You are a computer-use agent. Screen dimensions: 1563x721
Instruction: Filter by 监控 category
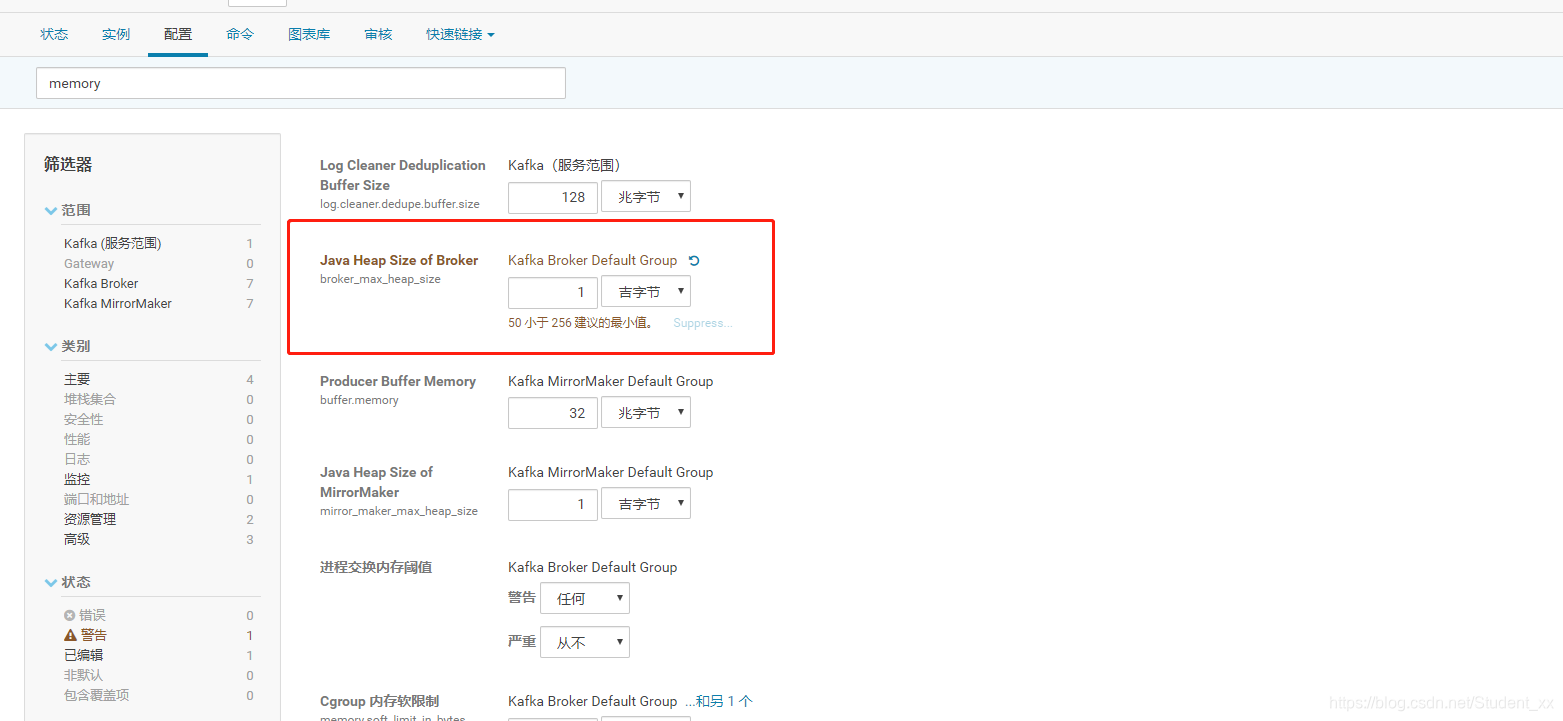click(x=77, y=479)
